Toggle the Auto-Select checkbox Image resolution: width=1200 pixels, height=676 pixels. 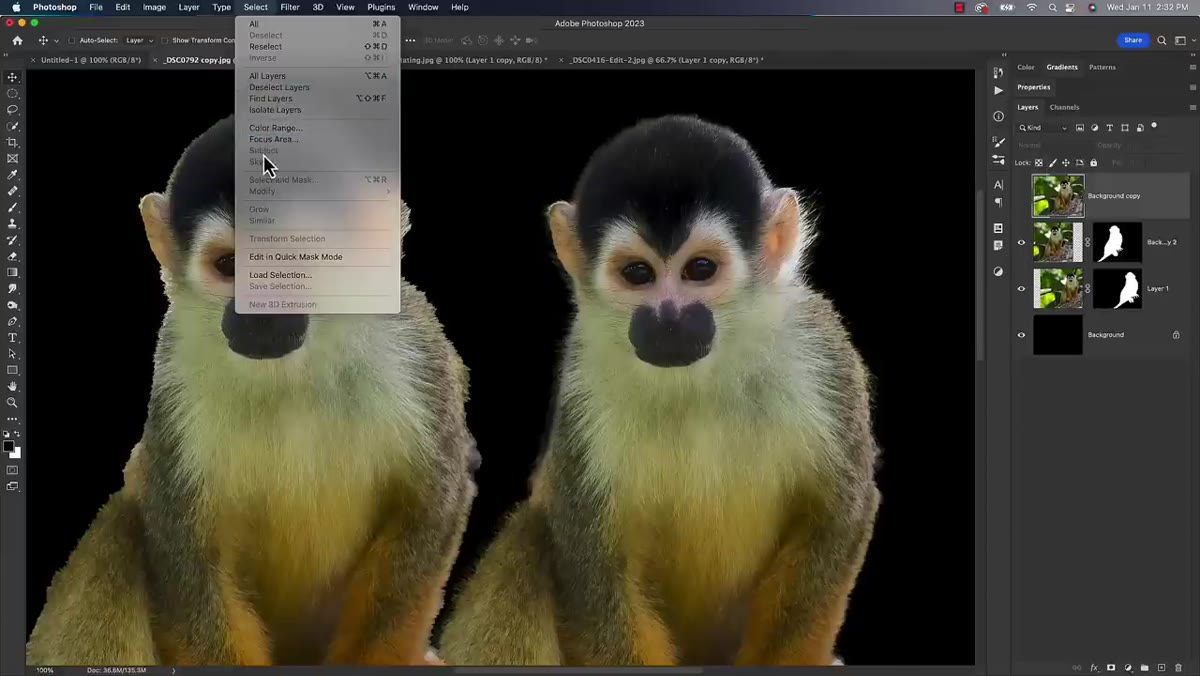click(x=72, y=41)
